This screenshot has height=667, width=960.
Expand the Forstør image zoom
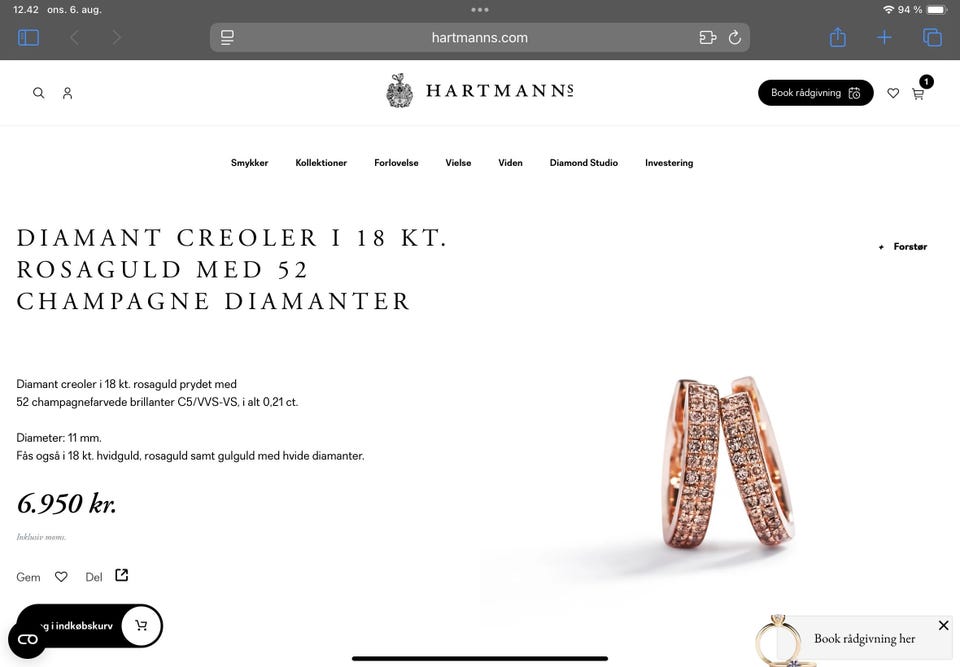click(x=903, y=247)
